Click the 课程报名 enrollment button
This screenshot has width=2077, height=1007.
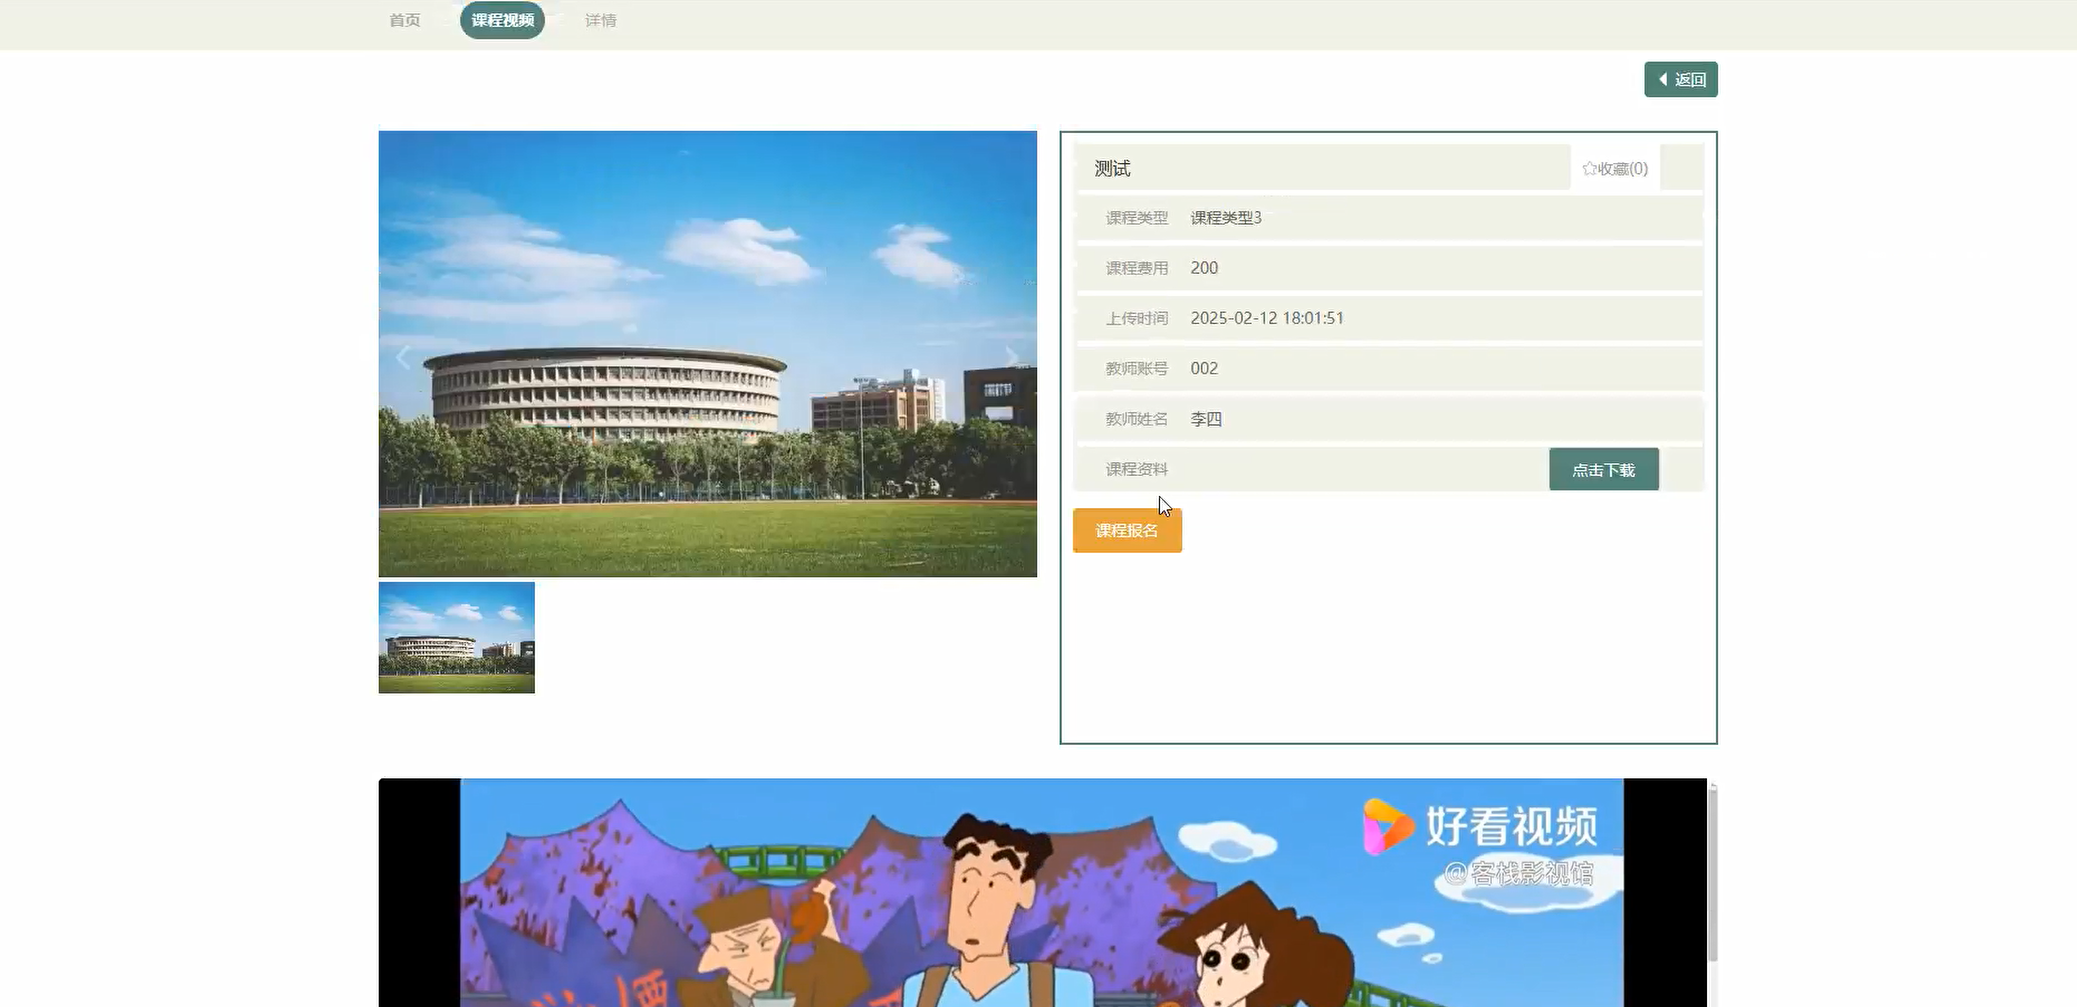tap(1126, 530)
